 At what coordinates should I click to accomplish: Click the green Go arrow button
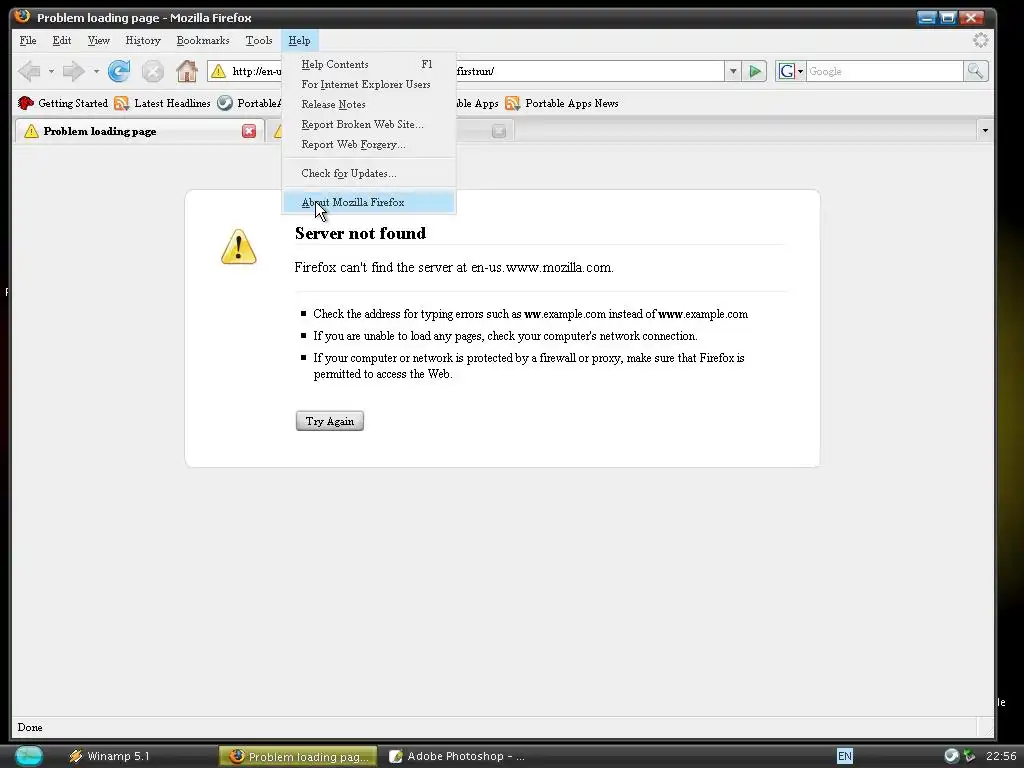(754, 71)
